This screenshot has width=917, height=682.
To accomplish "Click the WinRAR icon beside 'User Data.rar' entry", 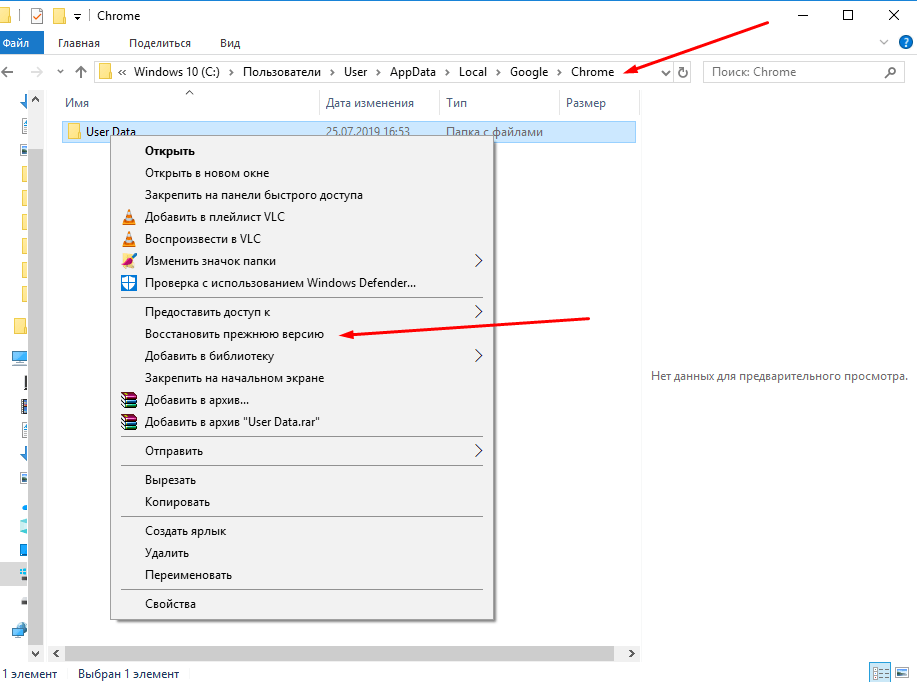I will [129, 422].
